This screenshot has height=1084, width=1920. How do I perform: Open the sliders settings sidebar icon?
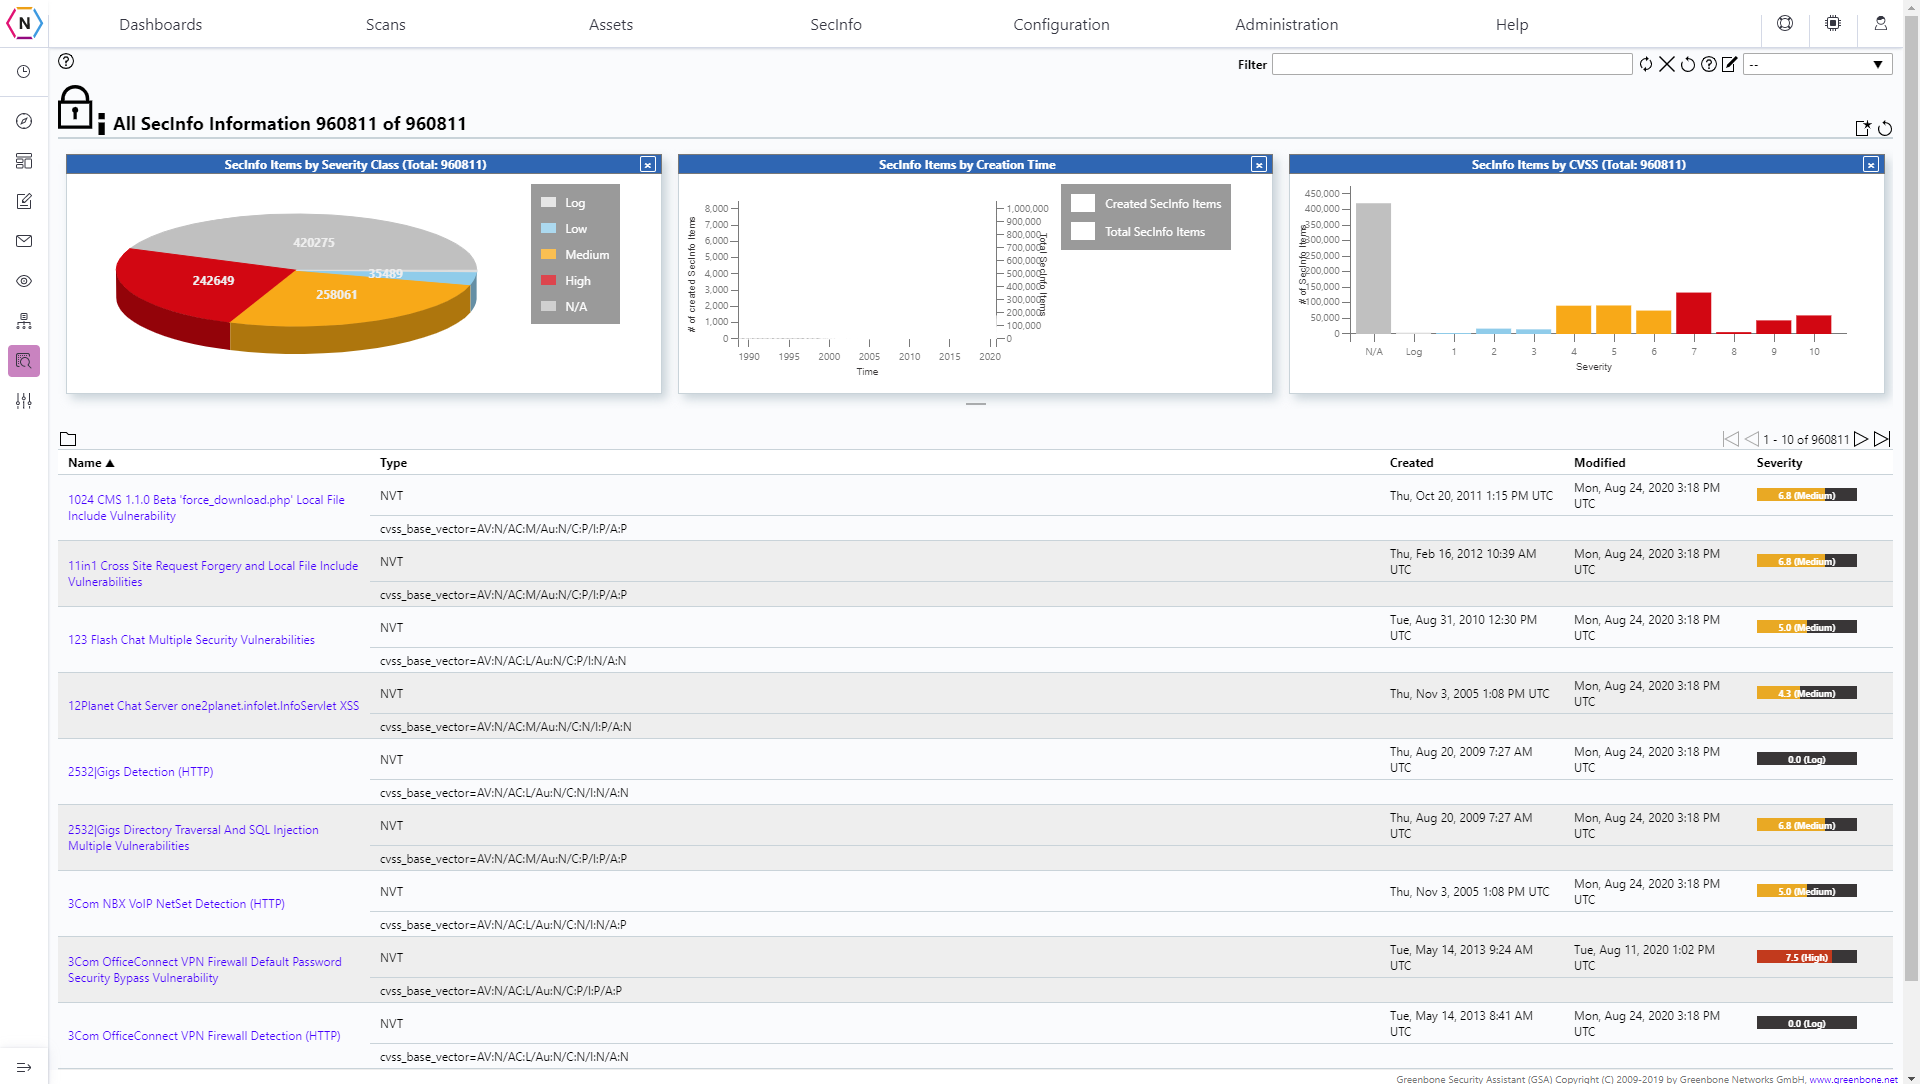pos(24,401)
